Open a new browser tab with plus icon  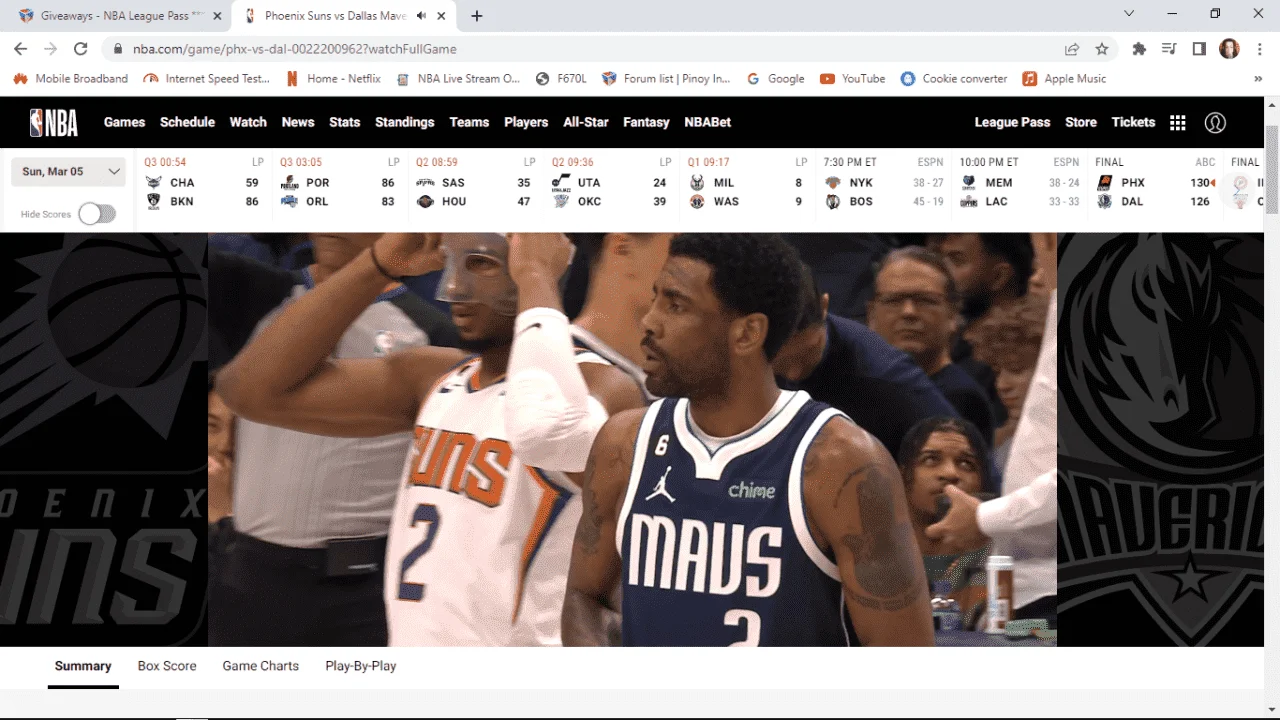click(x=477, y=16)
